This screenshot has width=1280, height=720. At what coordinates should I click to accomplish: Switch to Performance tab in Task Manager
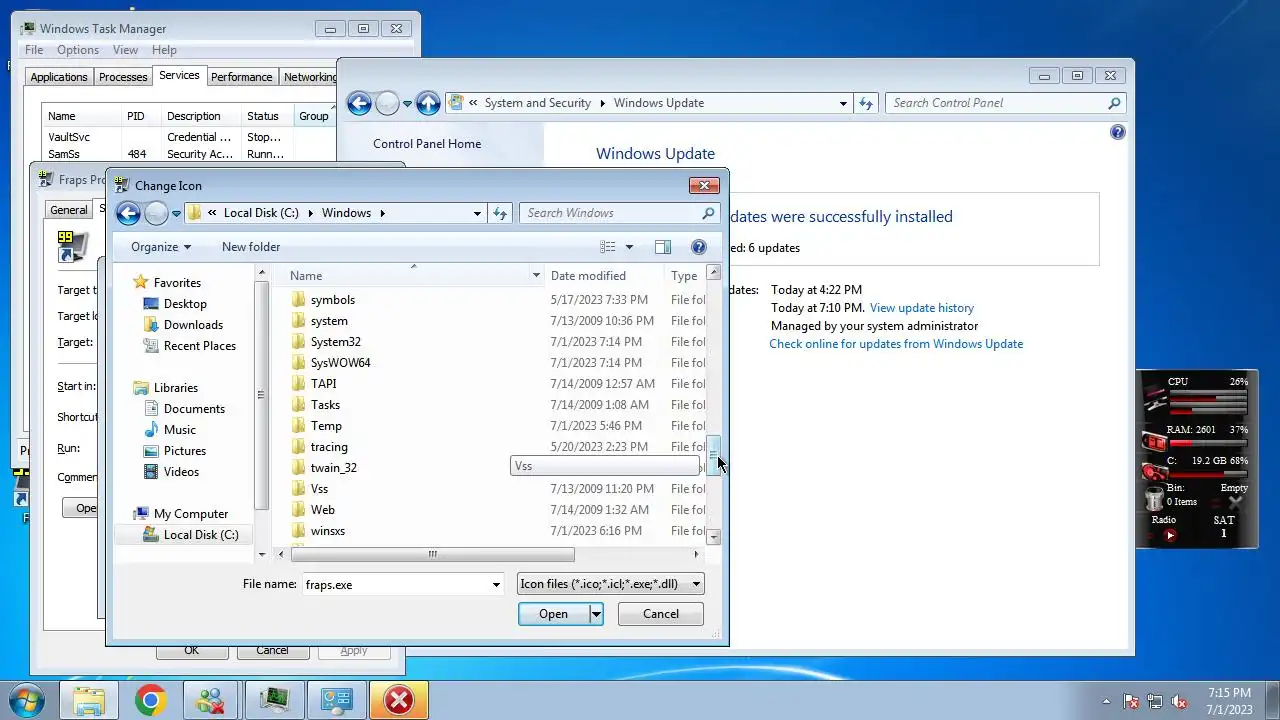click(x=241, y=77)
